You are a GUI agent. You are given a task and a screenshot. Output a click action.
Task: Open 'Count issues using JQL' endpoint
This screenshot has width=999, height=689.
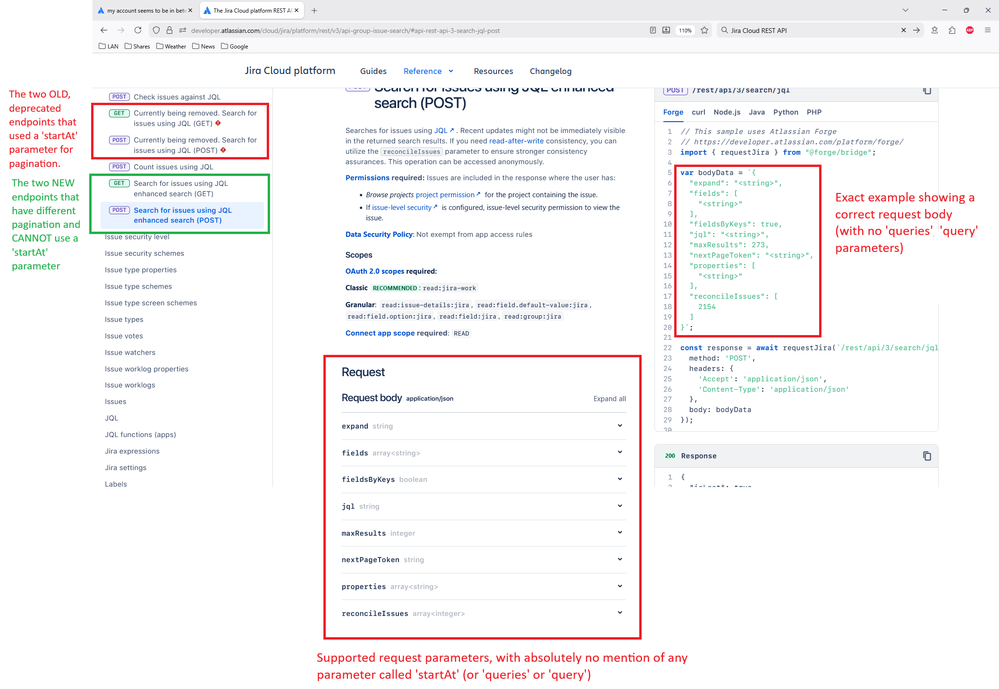click(173, 167)
